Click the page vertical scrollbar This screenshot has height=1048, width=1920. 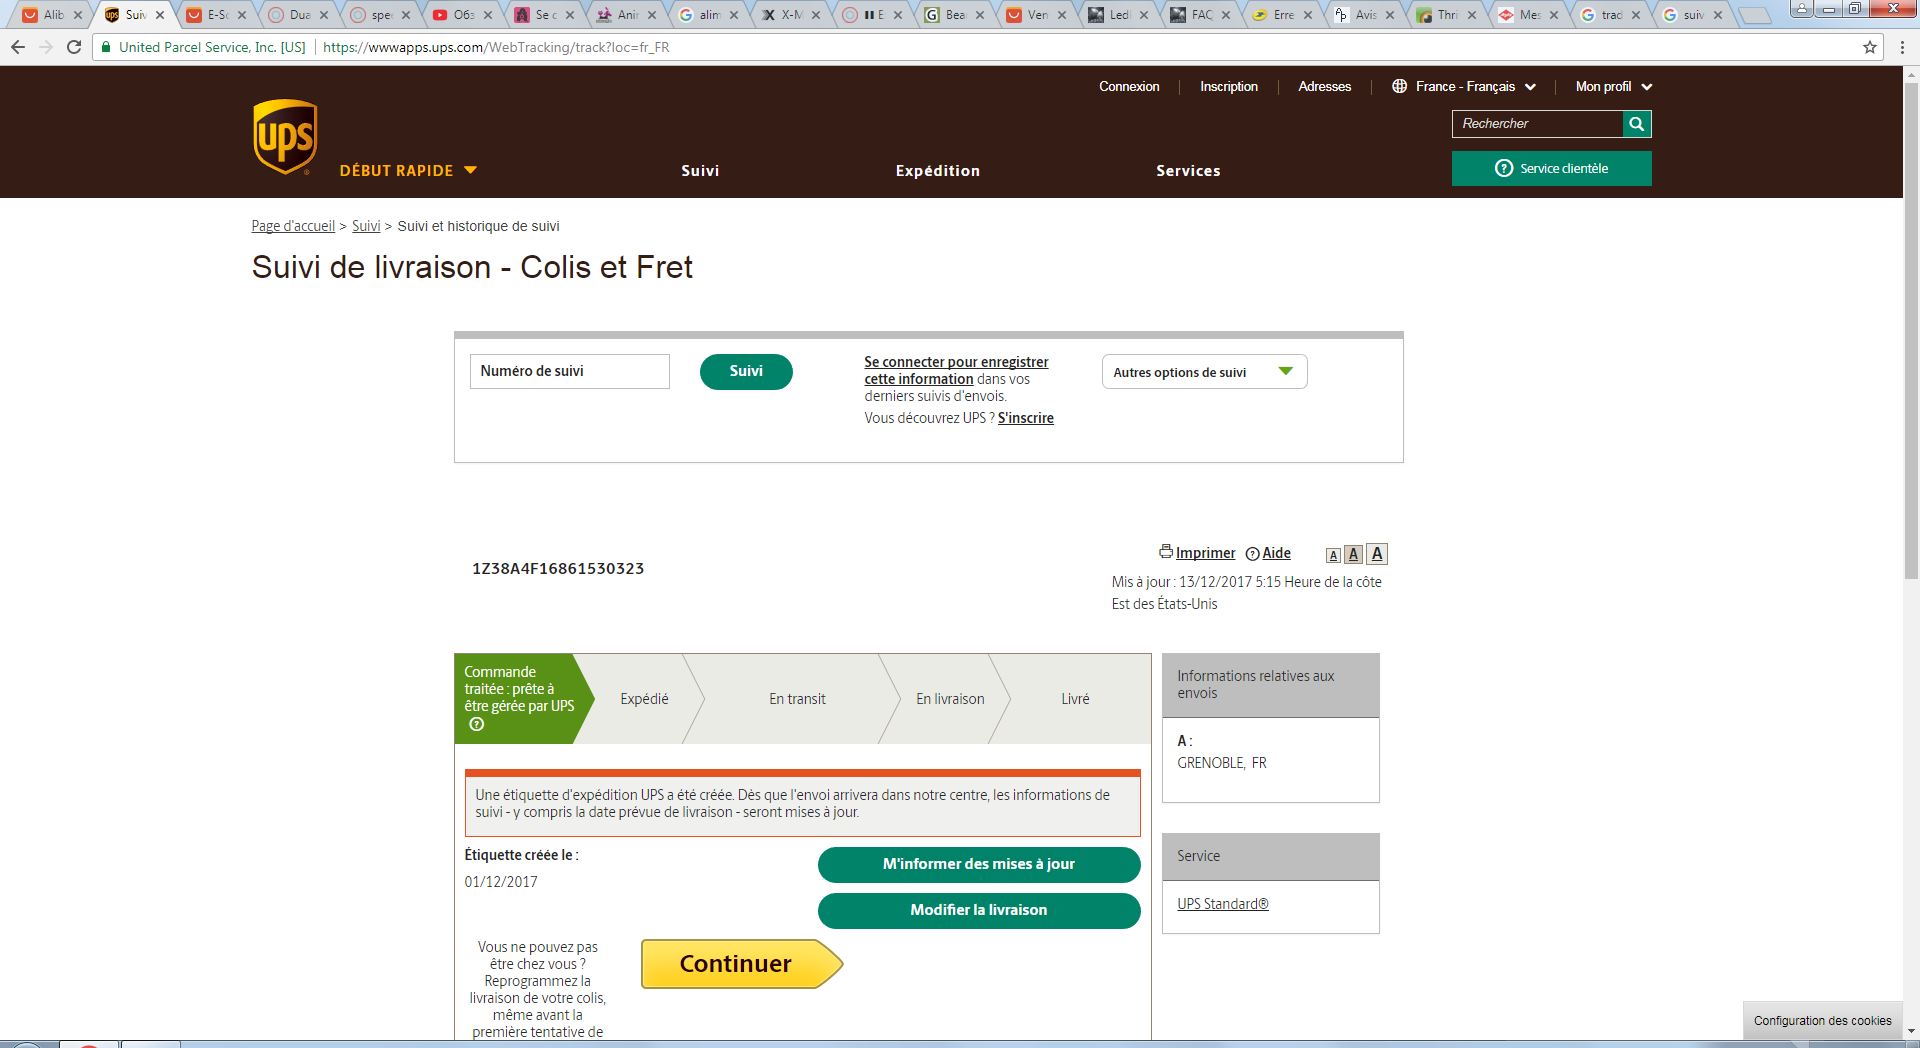click(1911, 330)
